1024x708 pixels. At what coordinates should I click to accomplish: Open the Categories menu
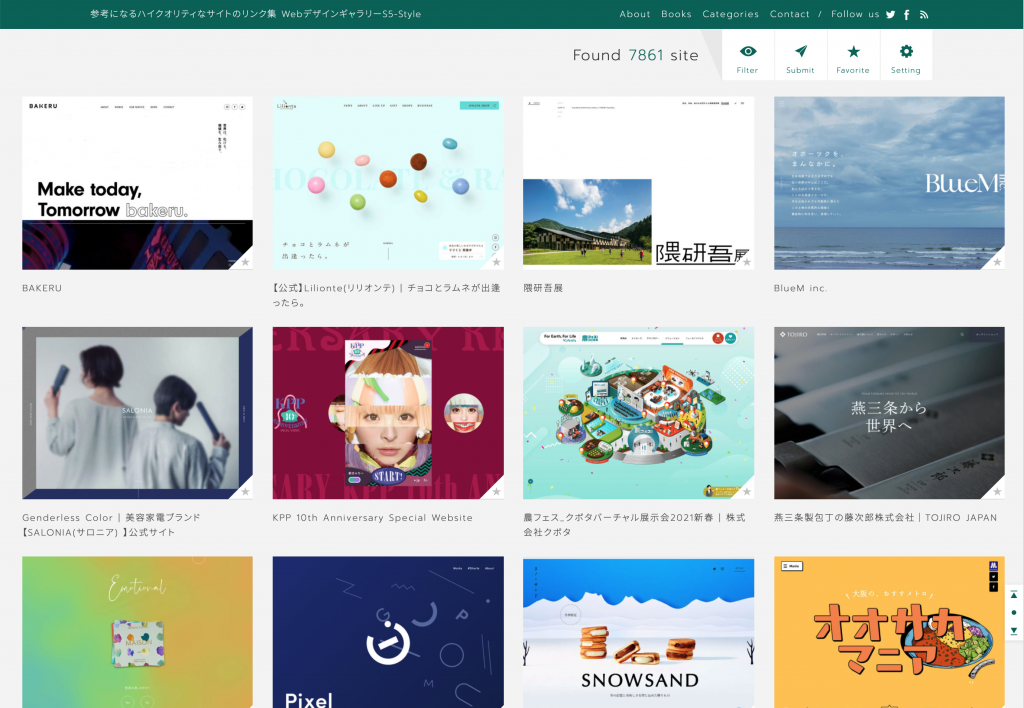pyautogui.click(x=730, y=14)
